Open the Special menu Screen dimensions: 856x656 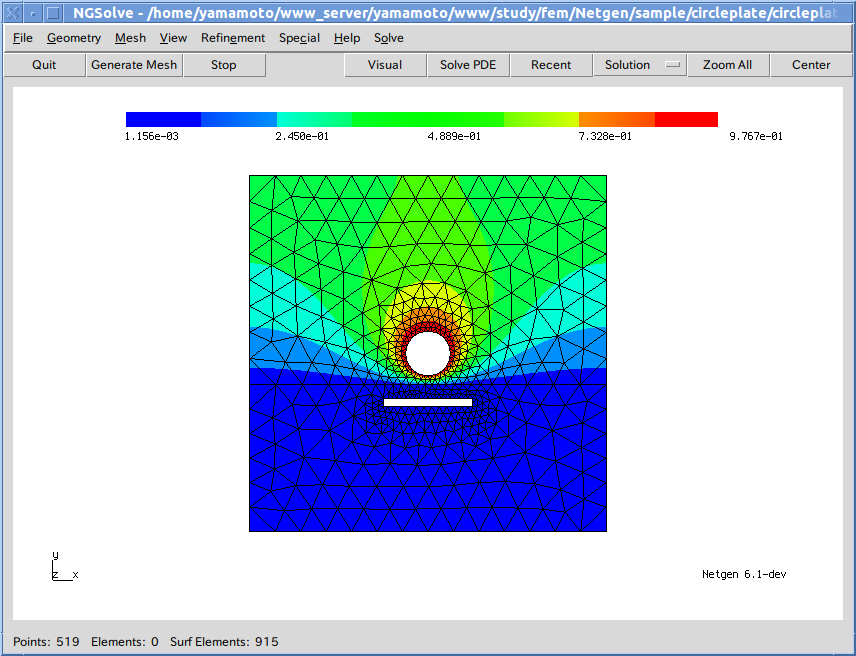click(299, 38)
